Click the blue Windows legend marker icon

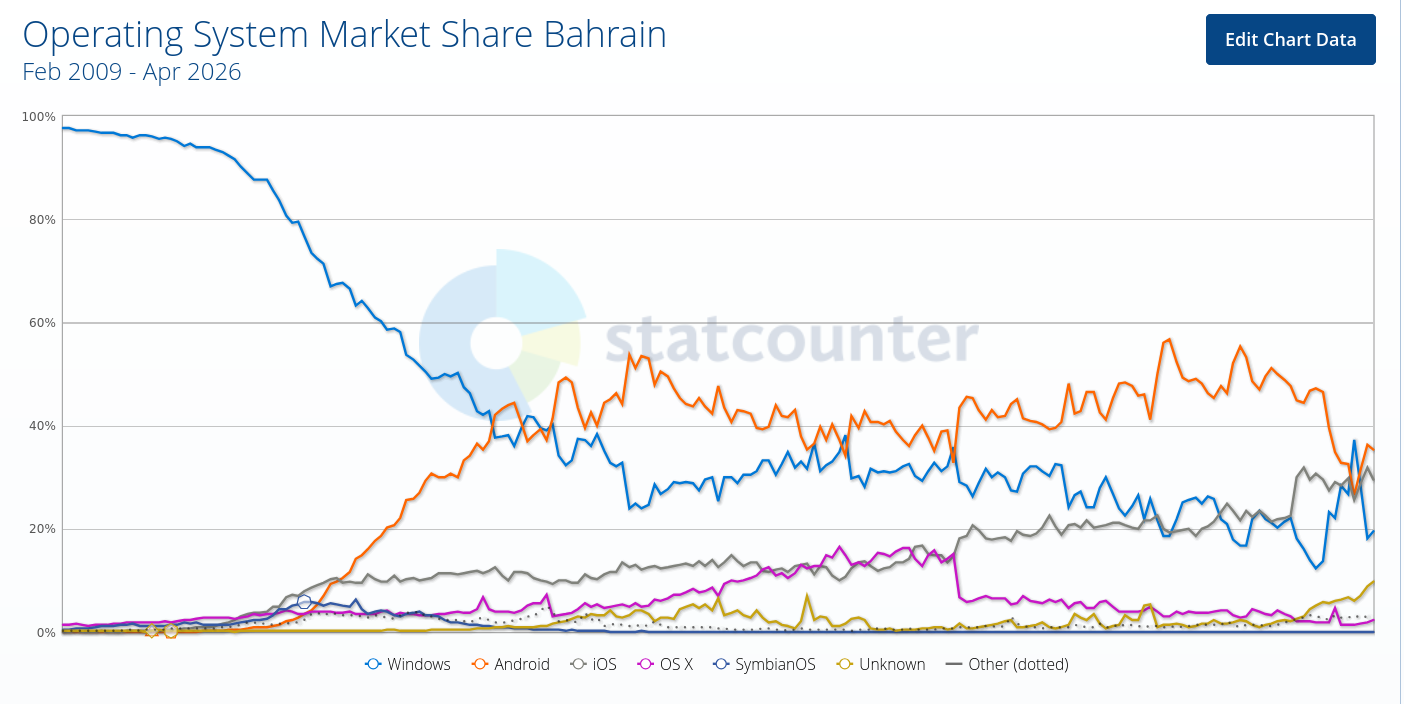click(372, 664)
